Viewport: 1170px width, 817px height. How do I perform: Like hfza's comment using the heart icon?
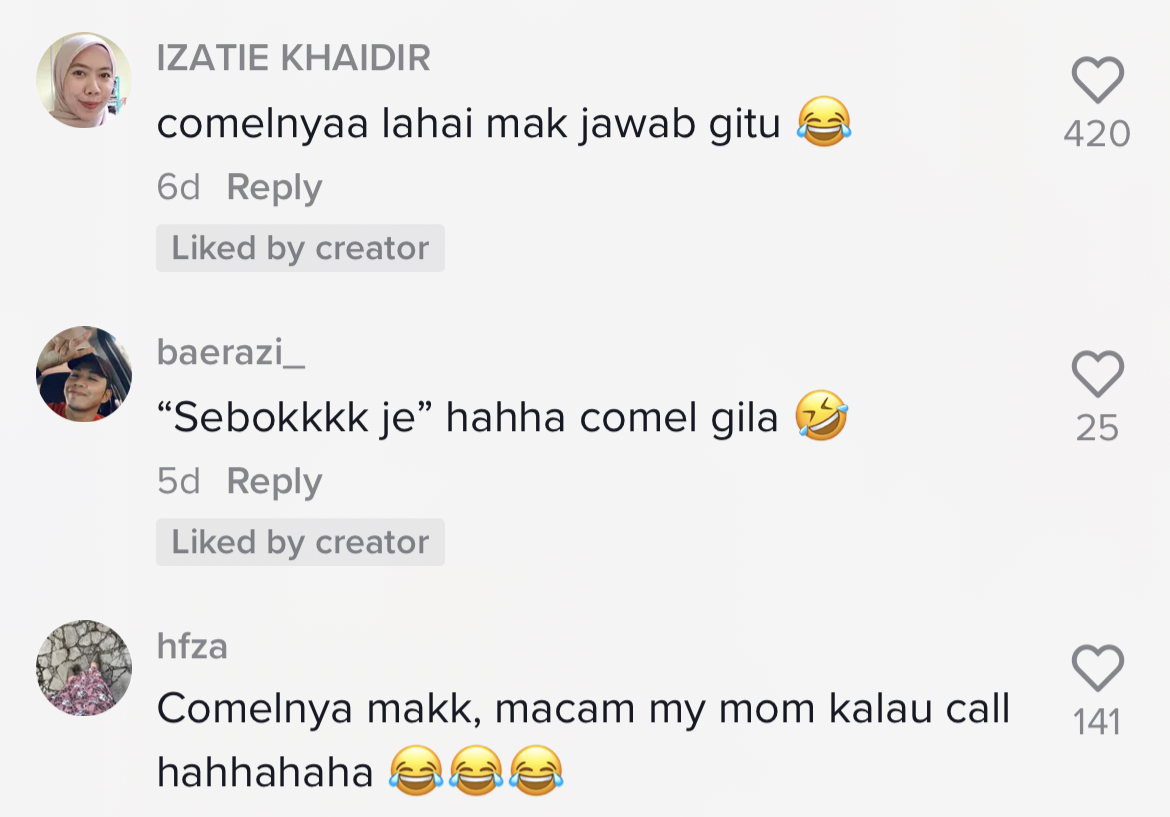click(x=1097, y=668)
